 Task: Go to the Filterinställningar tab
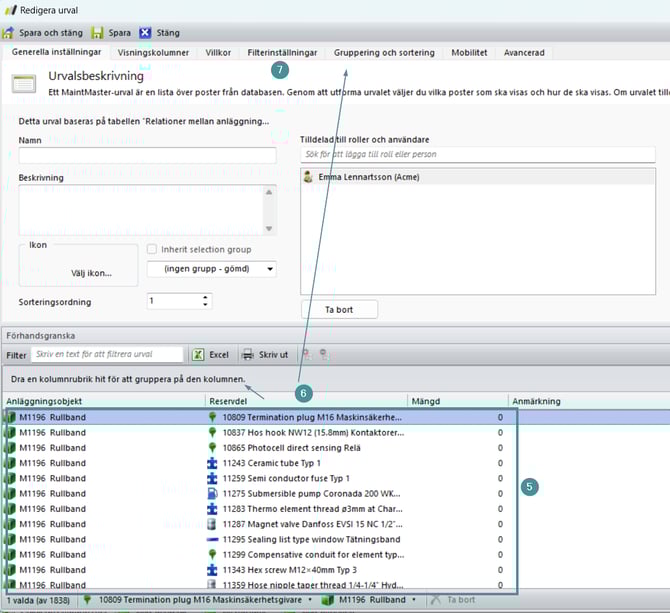[282, 53]
